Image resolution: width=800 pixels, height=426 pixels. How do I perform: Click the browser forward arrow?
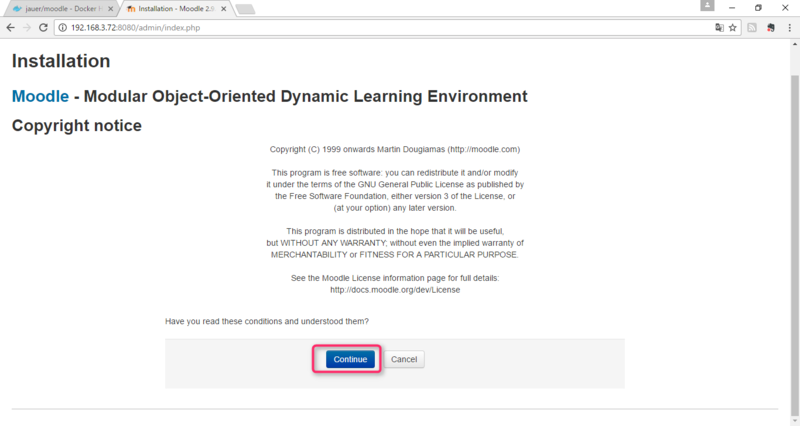click(x=27, y=28)
